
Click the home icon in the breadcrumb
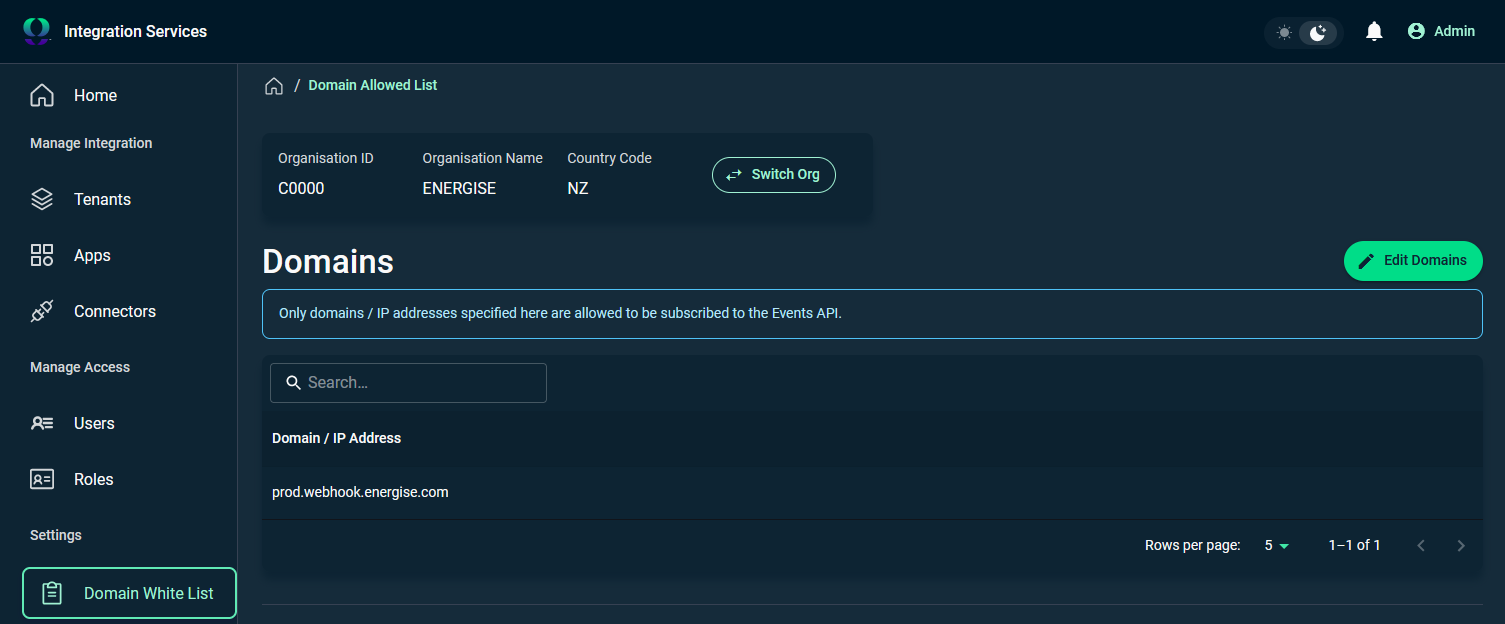(274, 85)
